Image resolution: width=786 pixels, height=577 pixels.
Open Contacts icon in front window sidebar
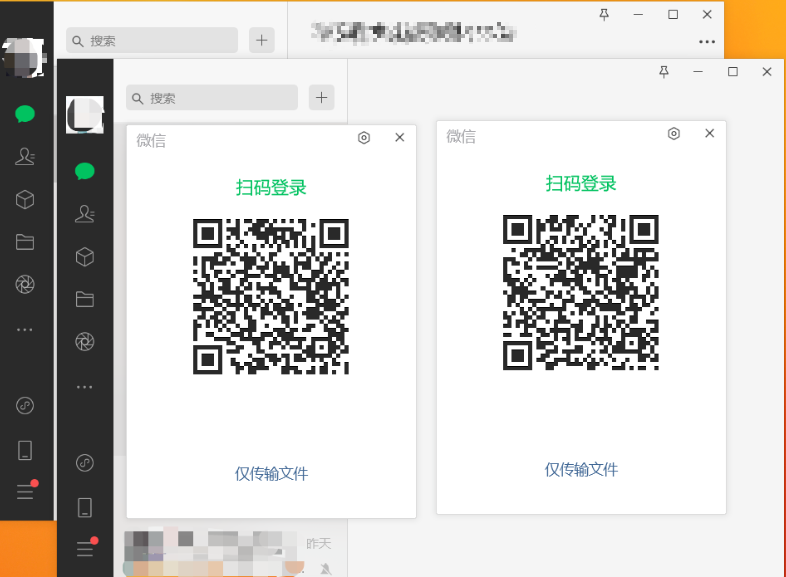(x=85, y=214)
